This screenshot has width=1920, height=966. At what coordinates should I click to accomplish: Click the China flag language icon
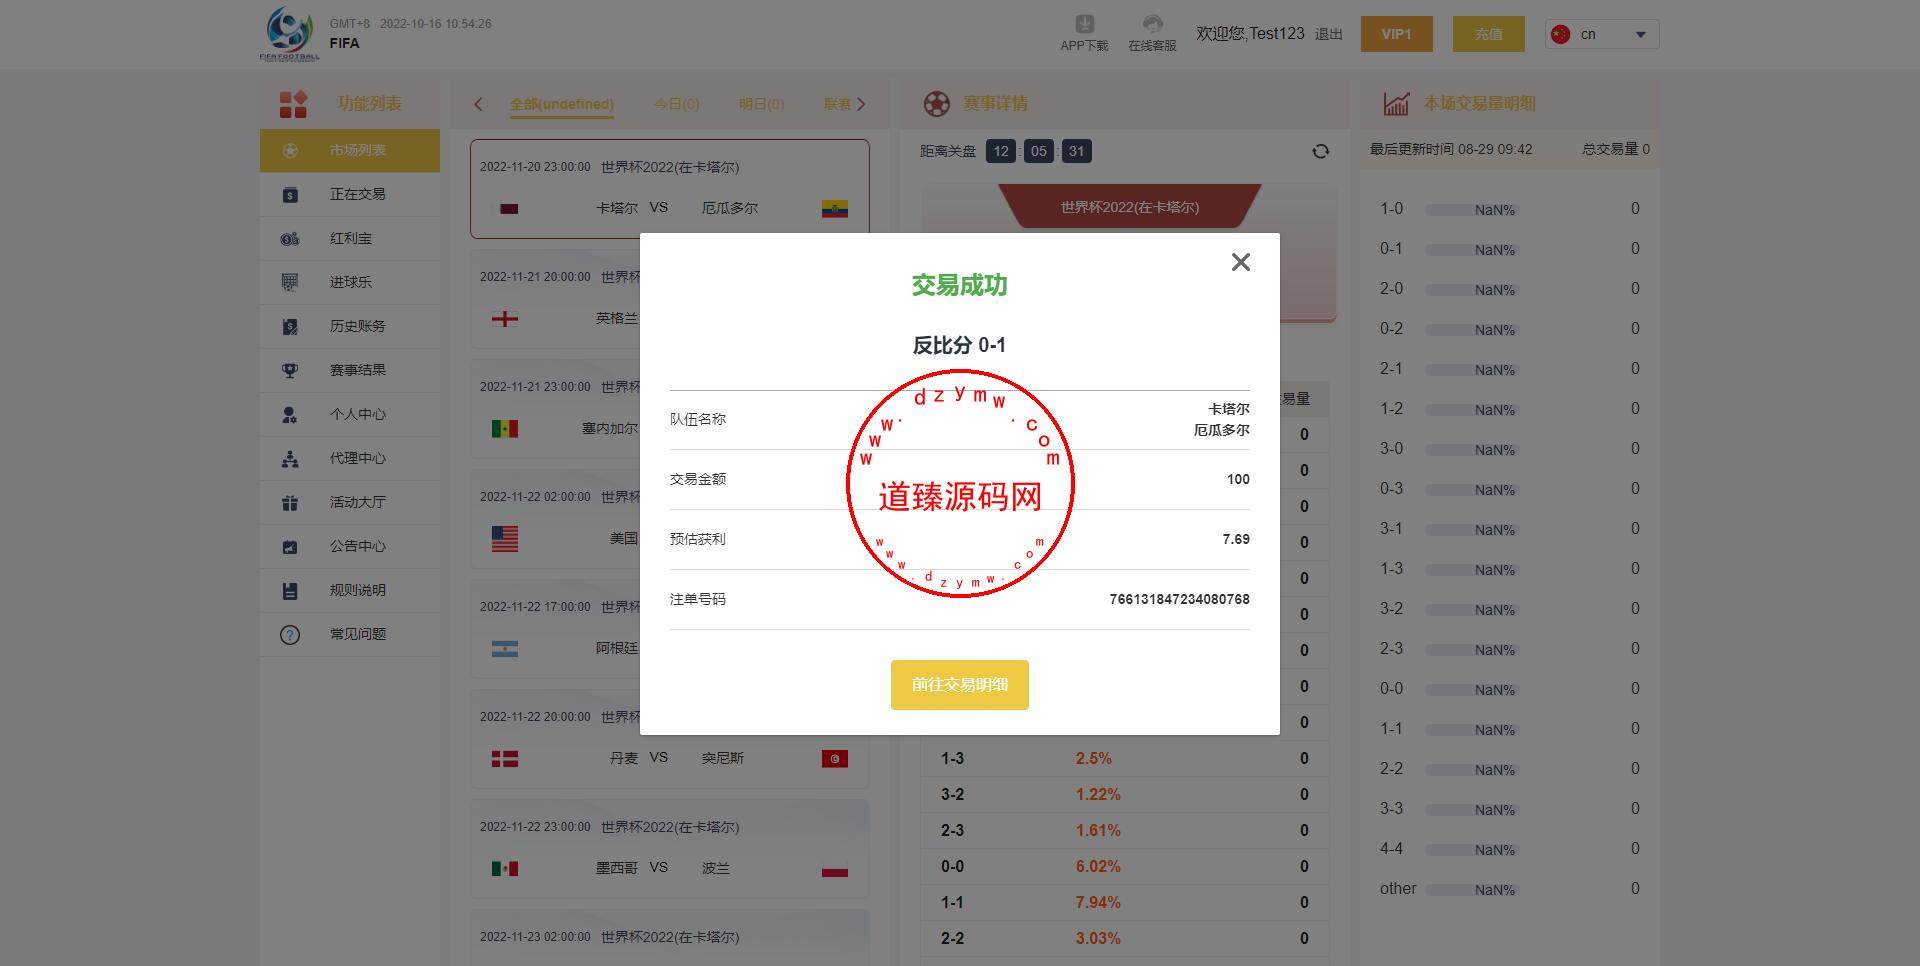click(1560, 34)
